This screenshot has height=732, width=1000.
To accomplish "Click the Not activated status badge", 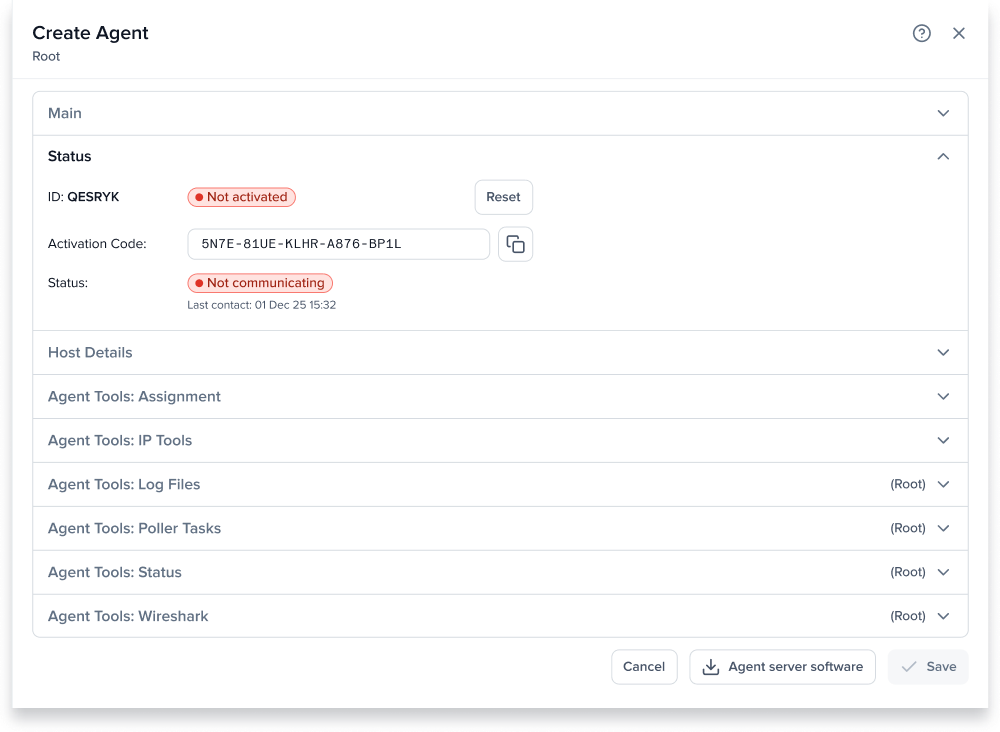I will (x=241, y=197).
